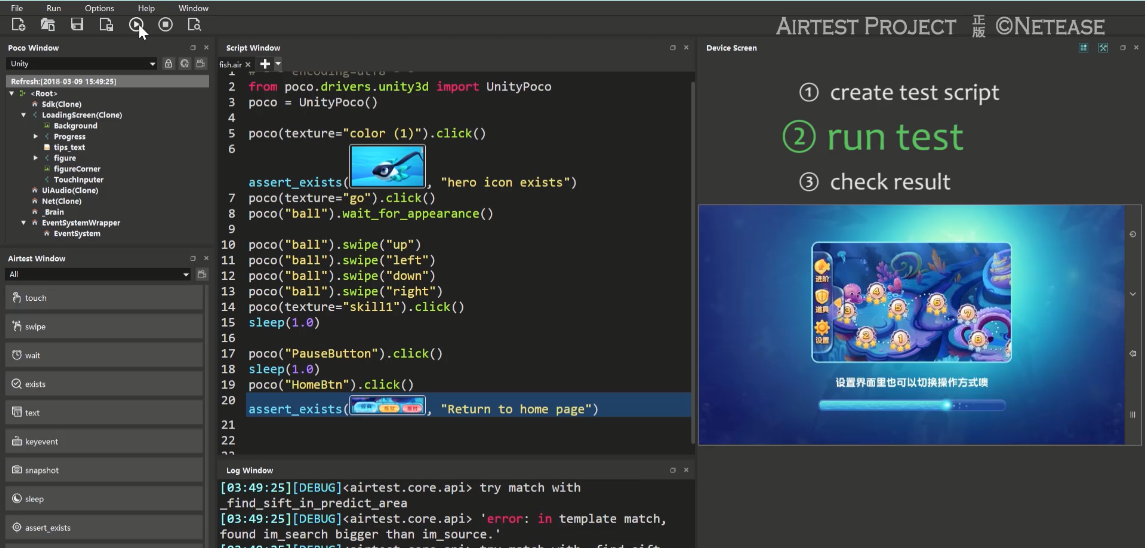Viewport: 1145px width, 548px height.
Task: Select Net(Clone) in the tree
Action: [x=61, y=201]
